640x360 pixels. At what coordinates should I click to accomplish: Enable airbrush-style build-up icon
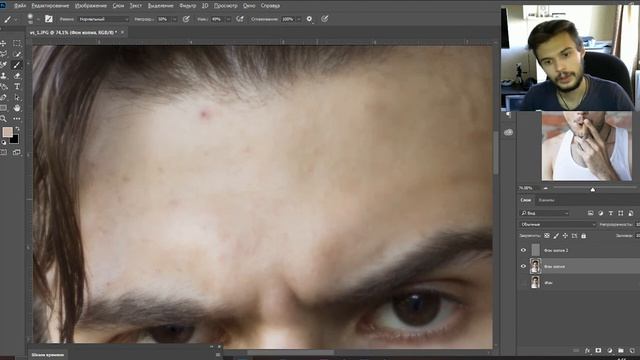240,19
